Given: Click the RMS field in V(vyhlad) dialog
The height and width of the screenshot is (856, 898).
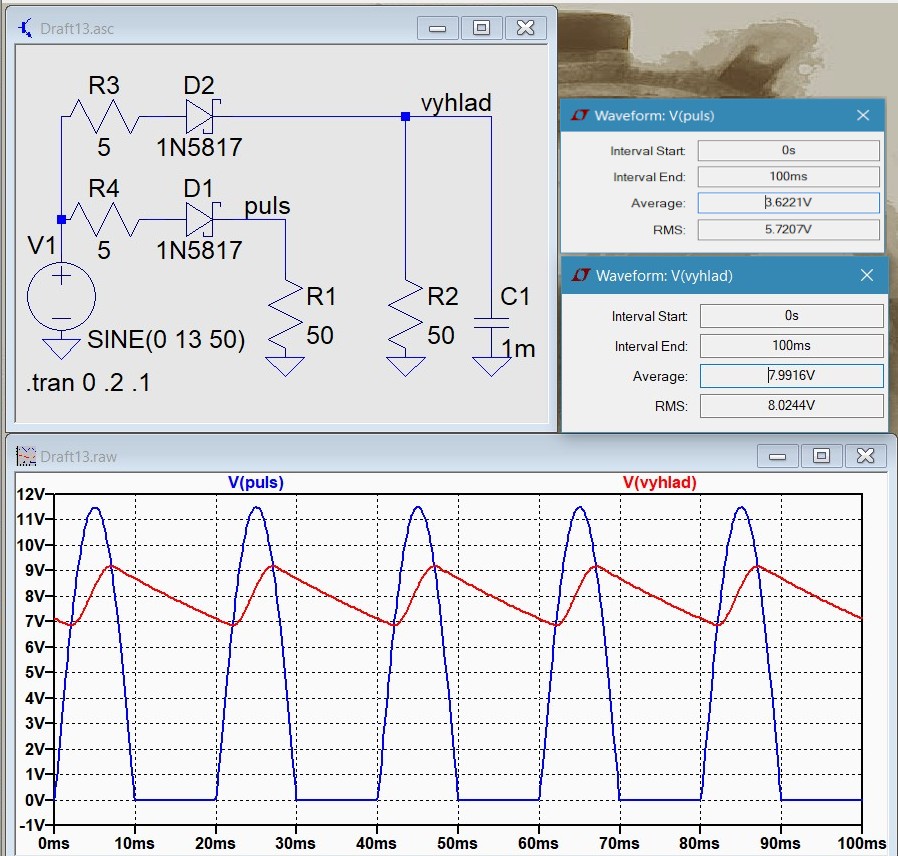Looking at the screenshot, I should [791, 406].
